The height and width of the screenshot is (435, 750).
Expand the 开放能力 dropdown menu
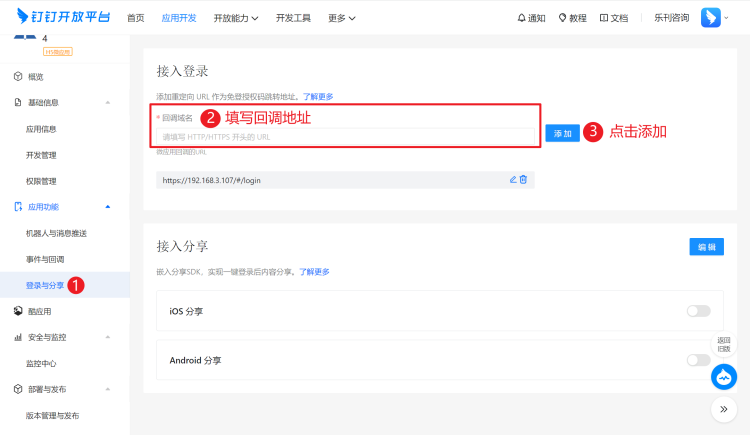(x=236, y=18)
